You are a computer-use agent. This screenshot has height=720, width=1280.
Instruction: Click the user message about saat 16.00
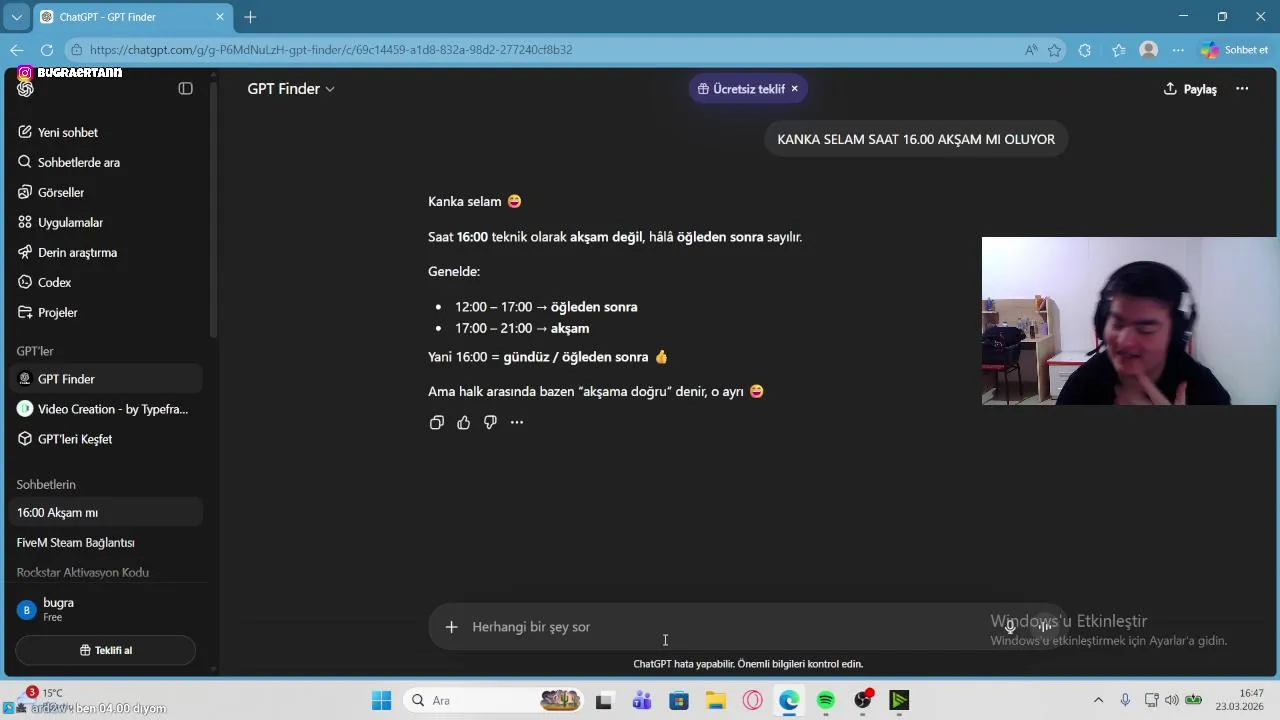click(916, 139)
